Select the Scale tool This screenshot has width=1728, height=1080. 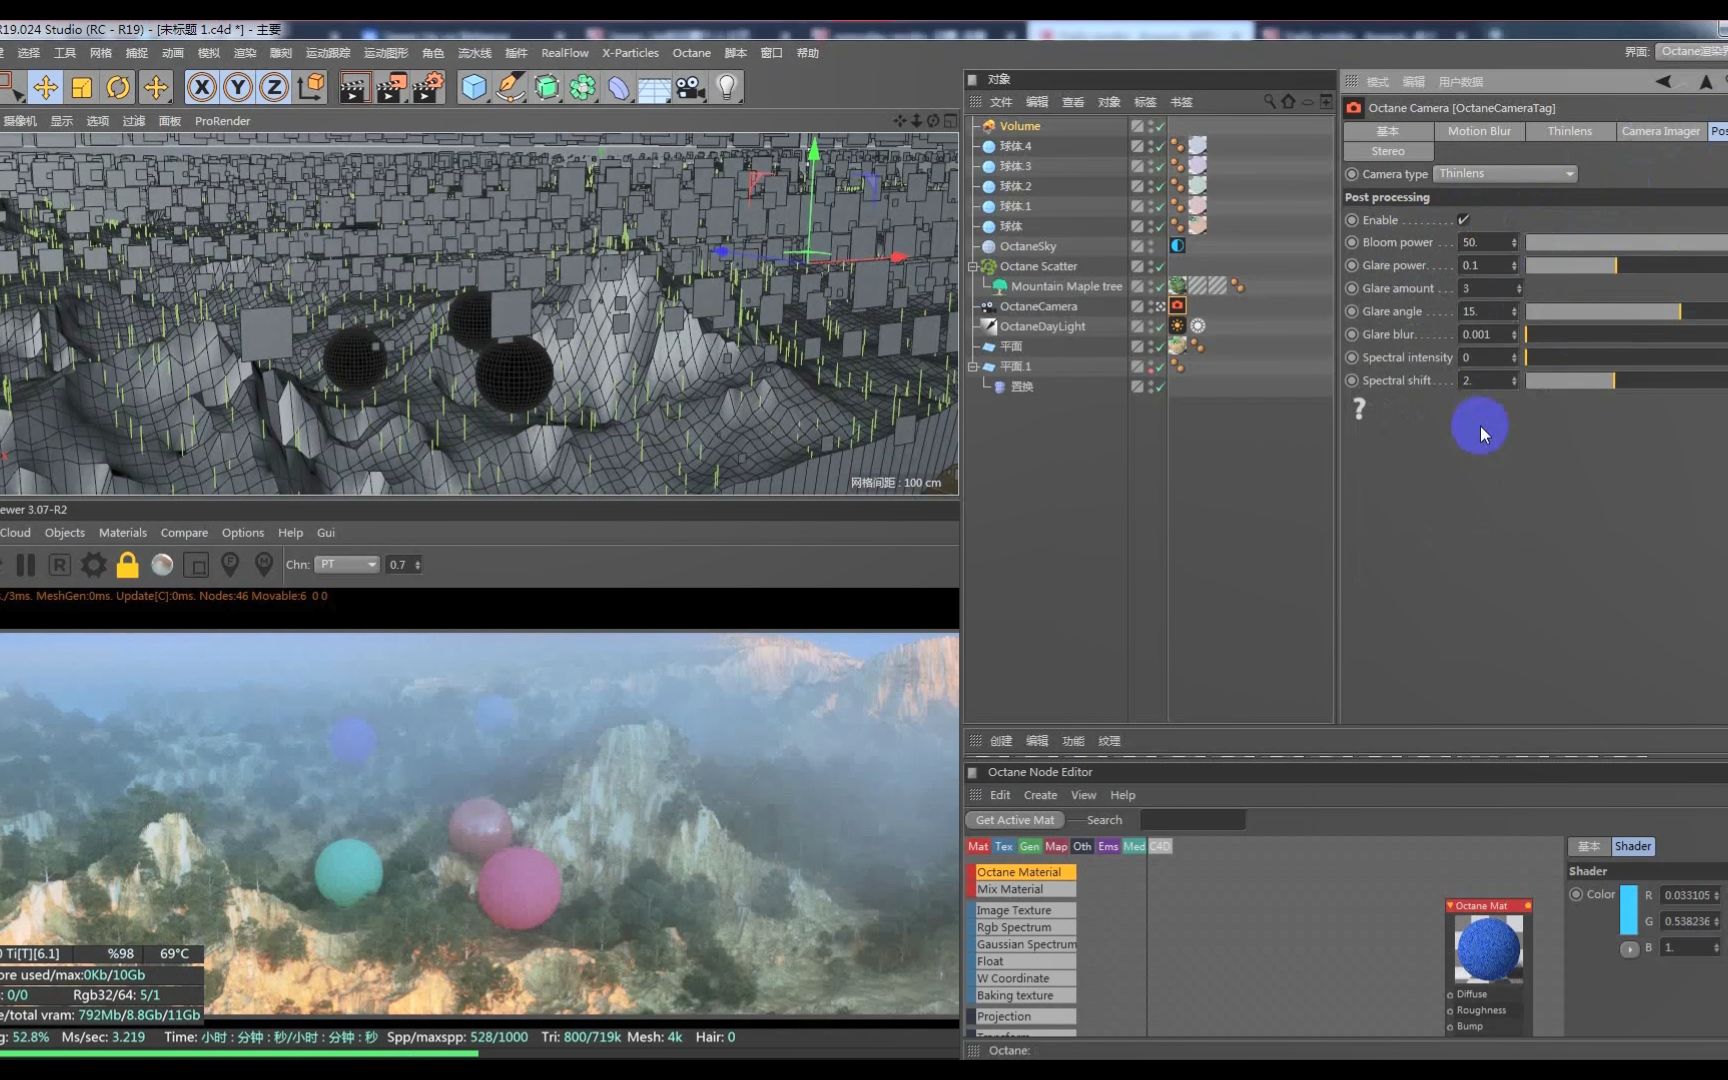tap(82, 88)
